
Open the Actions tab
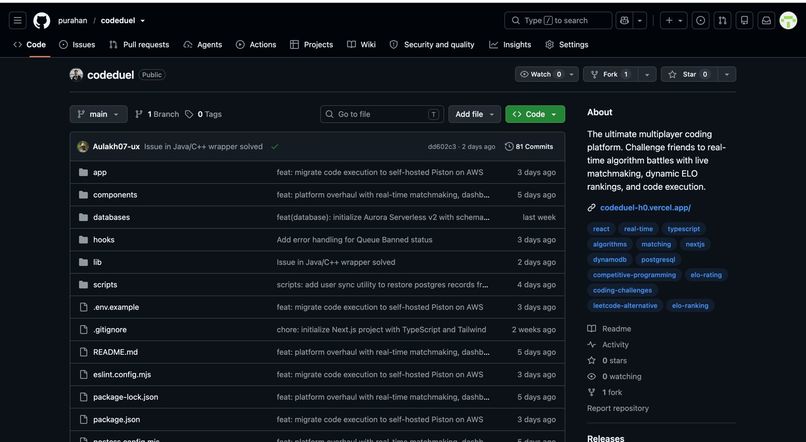coord(256,45)
